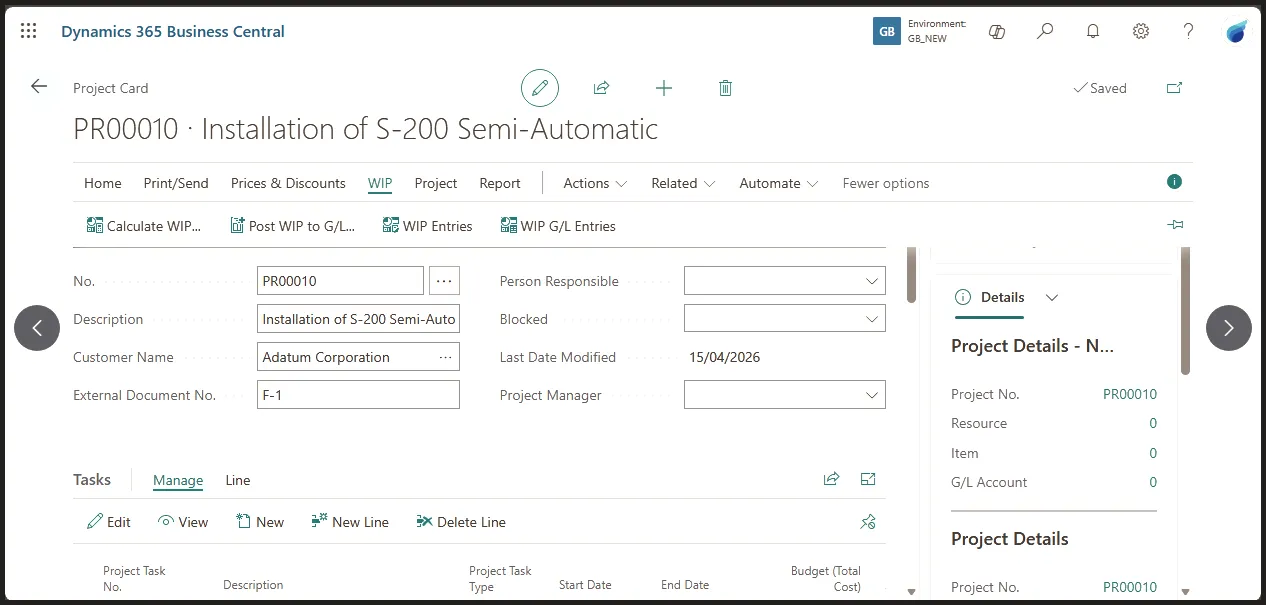Click New Line in Tasks toolbar

pos(350,522)
